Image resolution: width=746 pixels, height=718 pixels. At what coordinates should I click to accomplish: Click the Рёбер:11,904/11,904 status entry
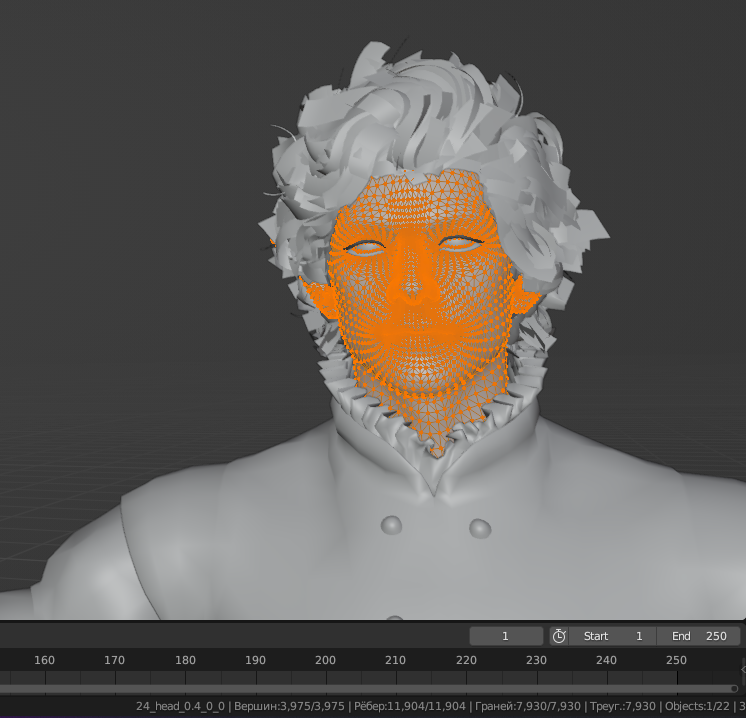pos(410,706)
